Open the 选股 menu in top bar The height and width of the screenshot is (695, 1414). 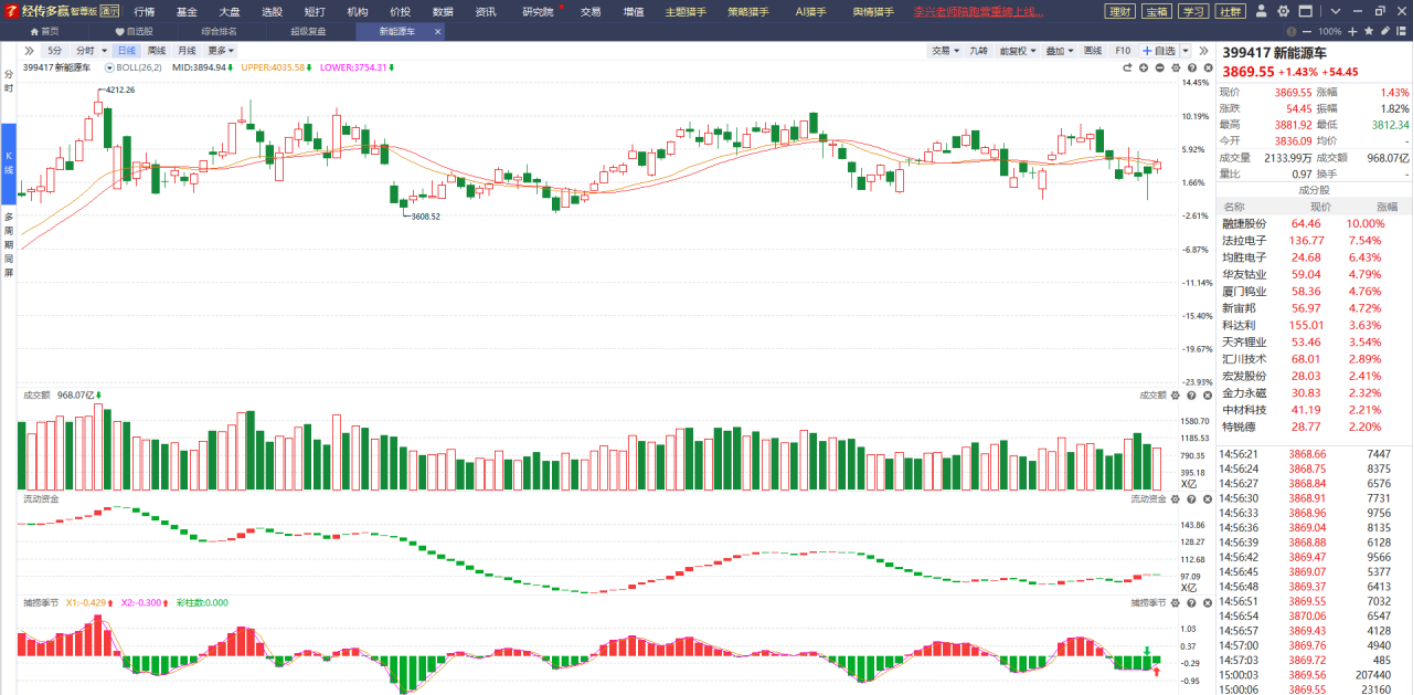point(272,12)
